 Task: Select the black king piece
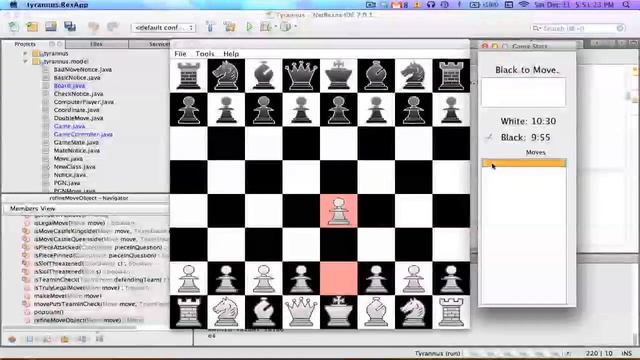[x=338, y=76]
